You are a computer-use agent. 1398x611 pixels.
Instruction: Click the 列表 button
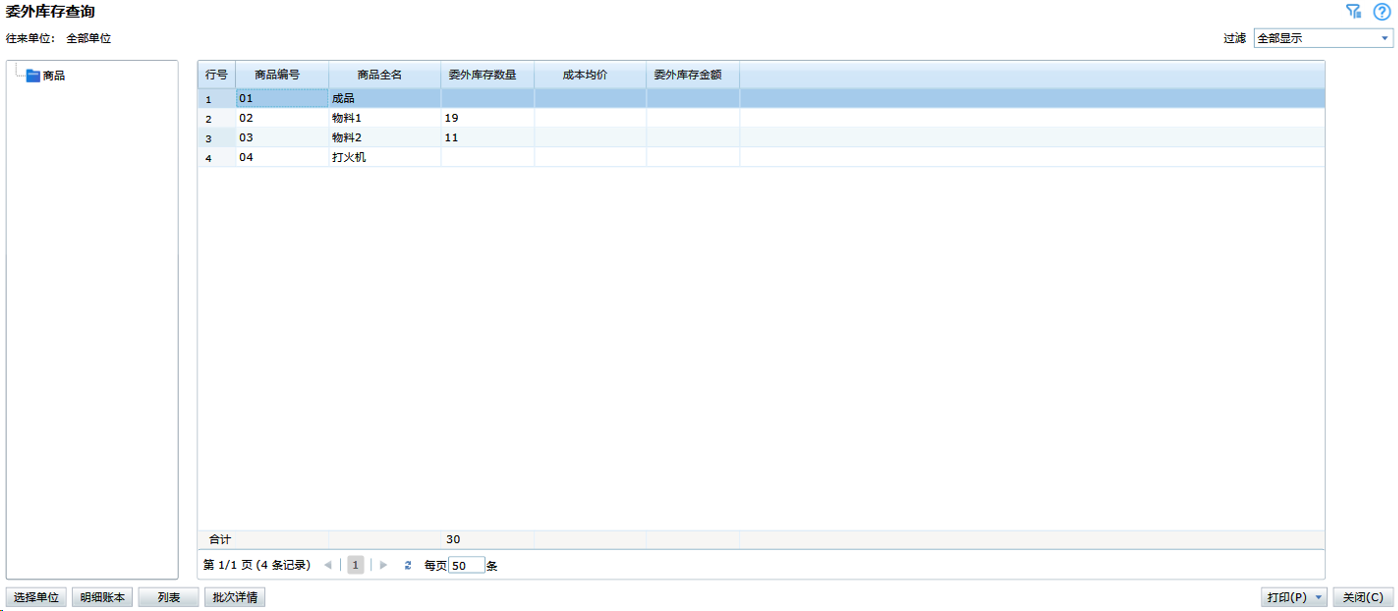pos(168,598)
